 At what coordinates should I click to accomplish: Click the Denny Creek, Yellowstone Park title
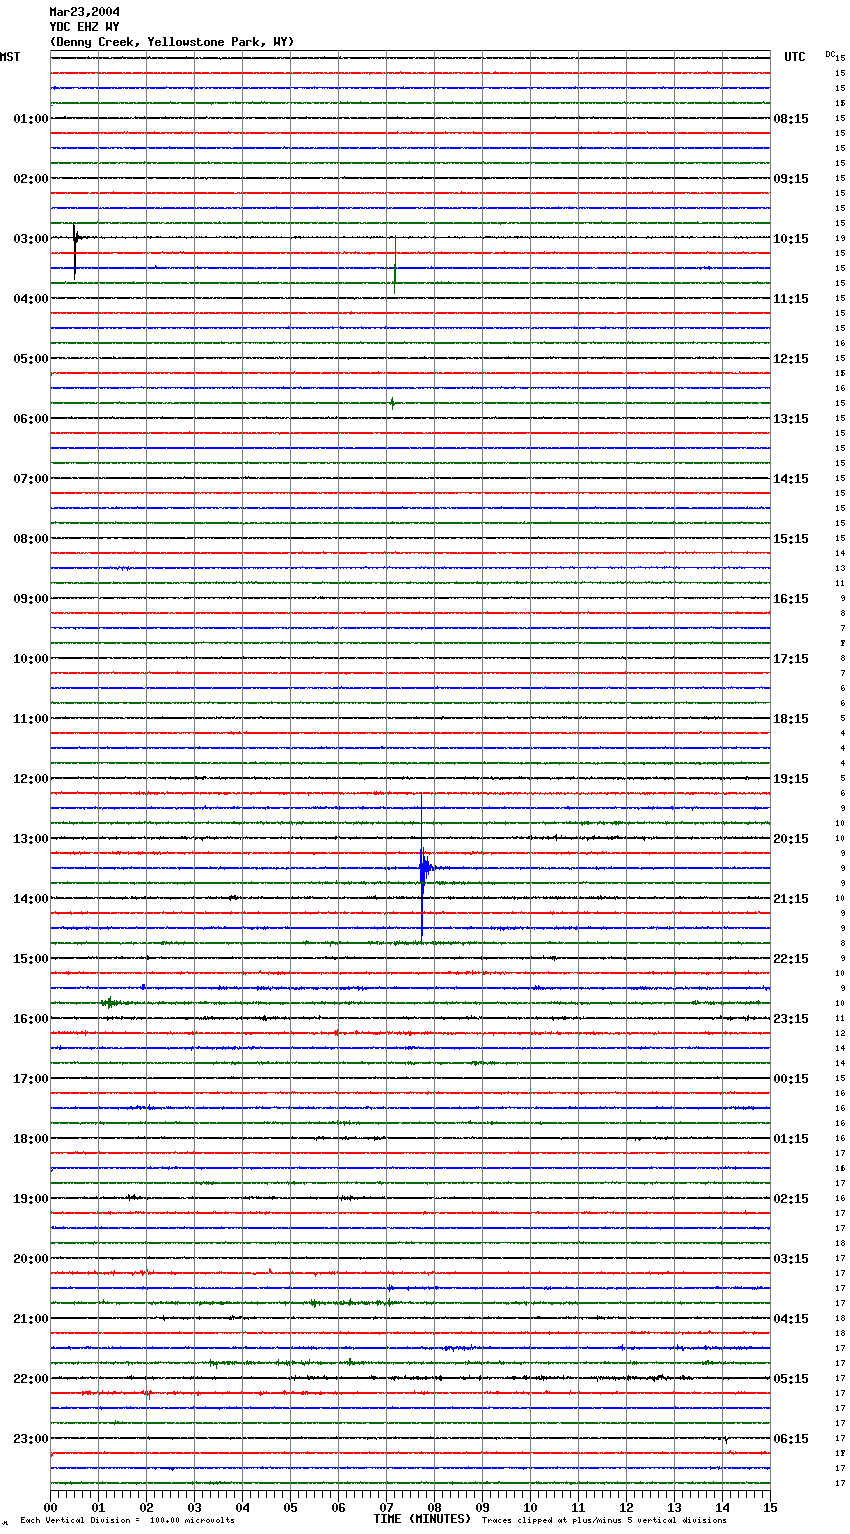click(172, 42)
